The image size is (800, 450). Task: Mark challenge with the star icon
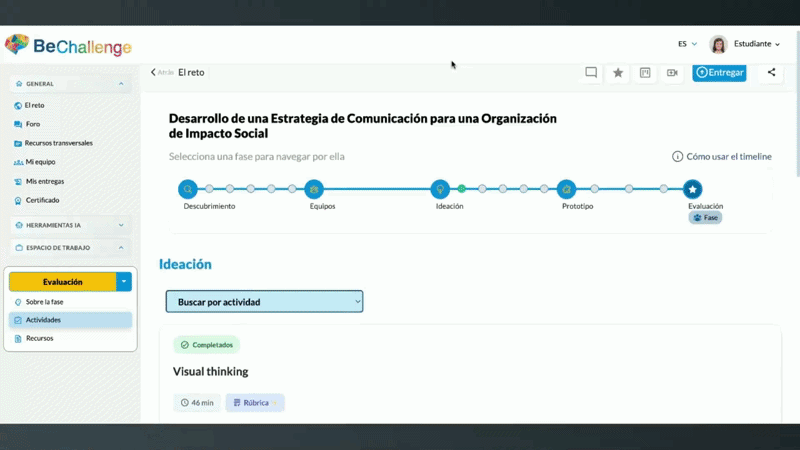click(618, 72)
